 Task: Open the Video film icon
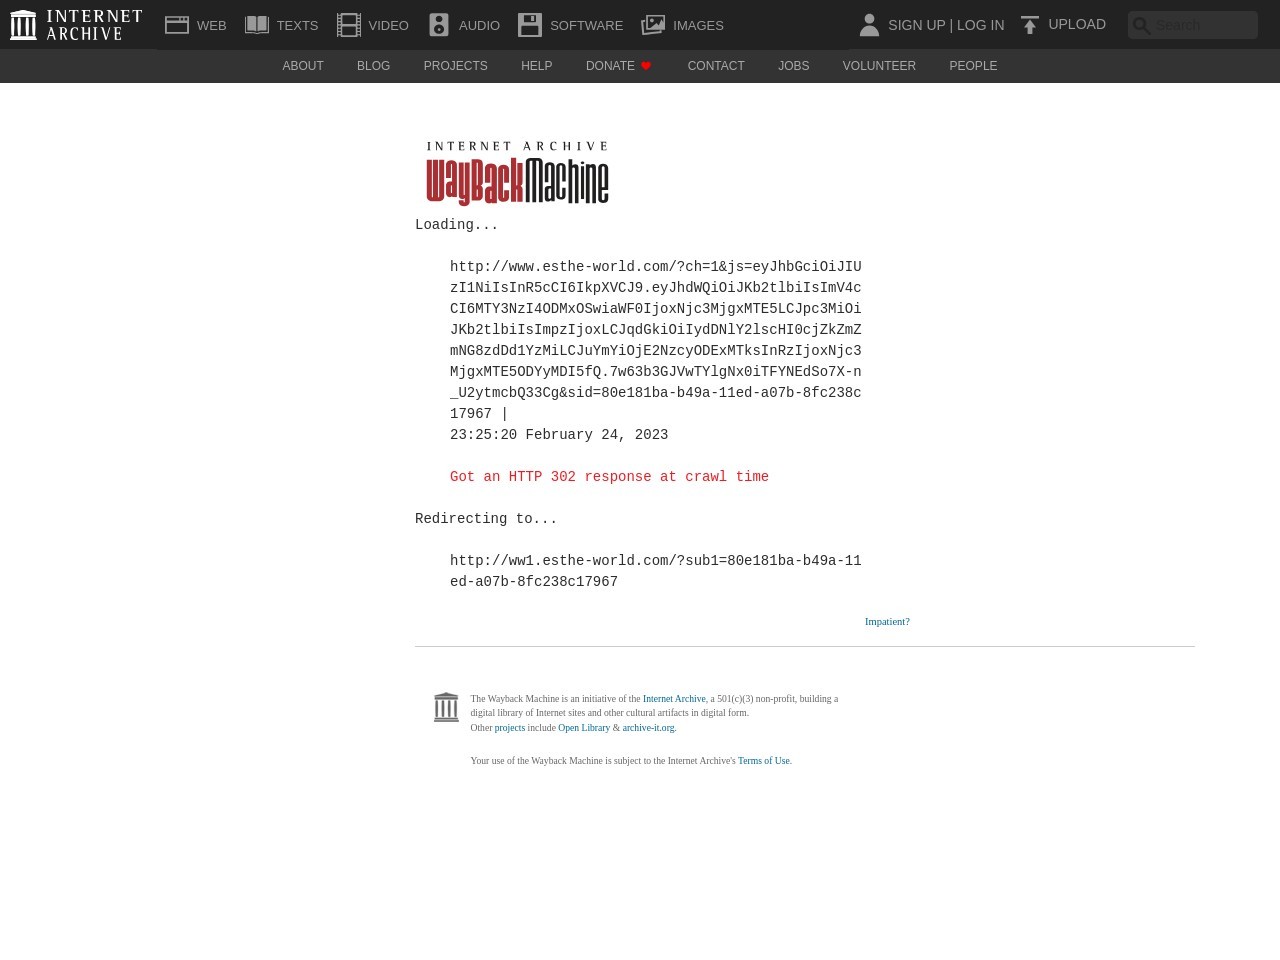[349, 25]
